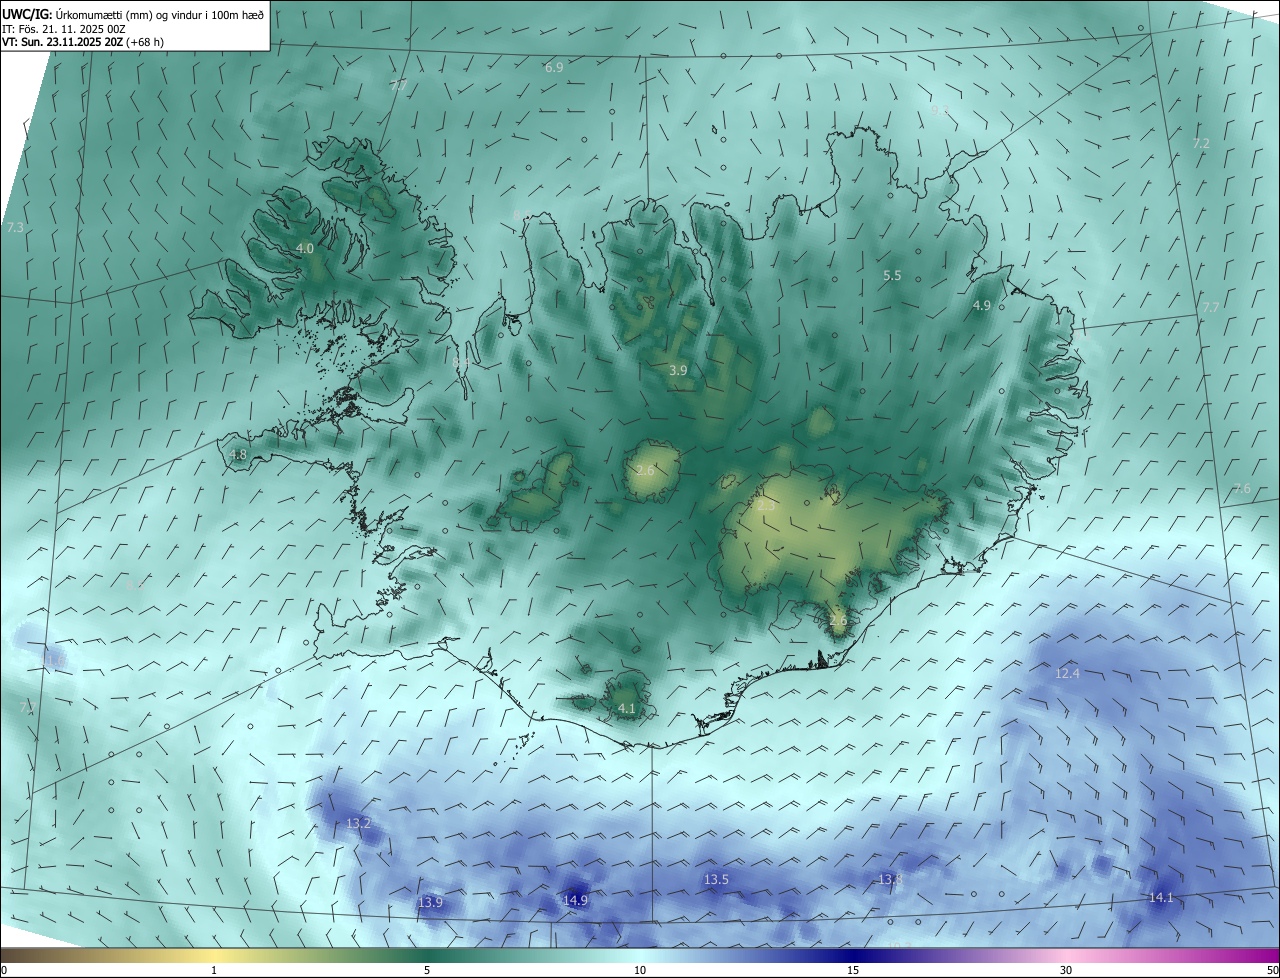Image resolution: width=1280 pixels, height=978 pixels.
Task: Select the colorbar tick labeled 30
Action: [x=1066, y=970]
